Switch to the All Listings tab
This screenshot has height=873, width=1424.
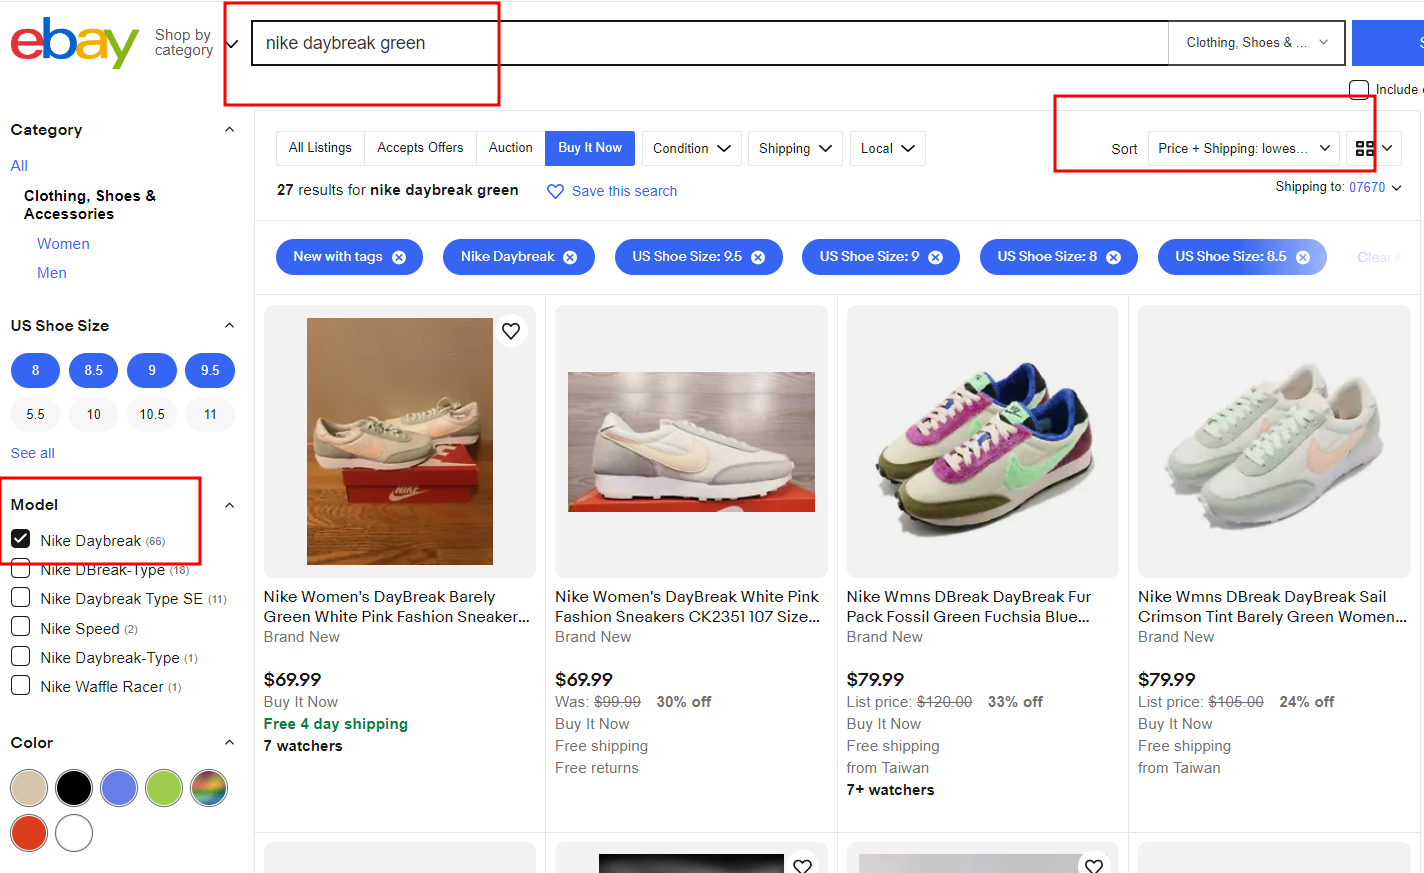click(320, 148)
